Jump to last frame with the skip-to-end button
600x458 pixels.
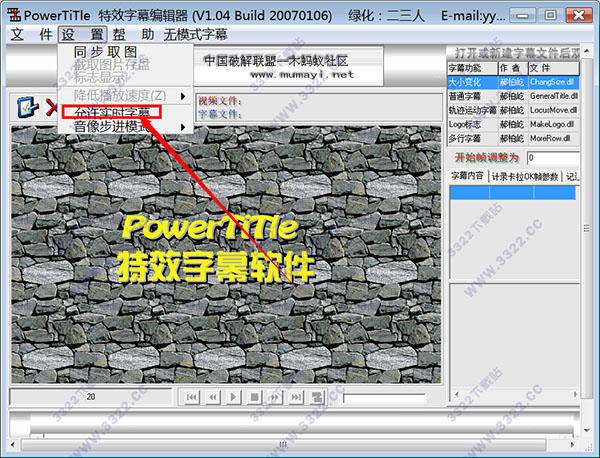click(x=296, y=397)
